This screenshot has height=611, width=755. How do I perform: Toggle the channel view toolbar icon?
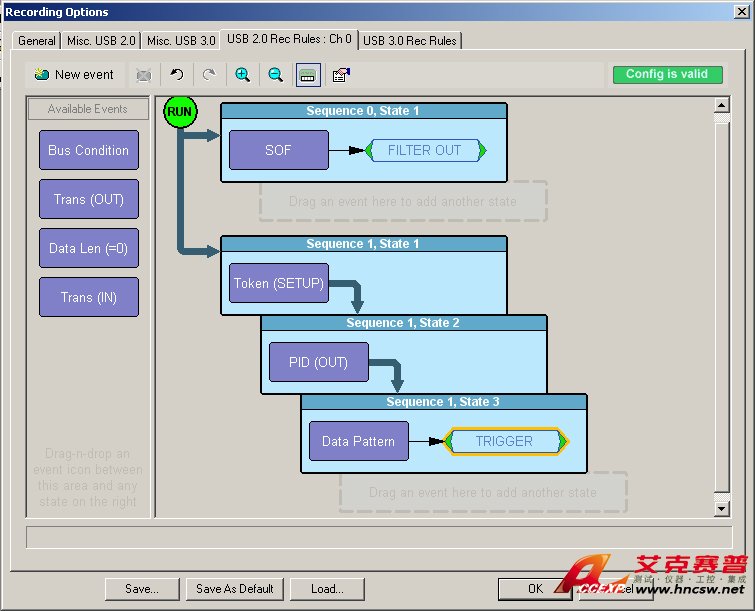[309, 75]
